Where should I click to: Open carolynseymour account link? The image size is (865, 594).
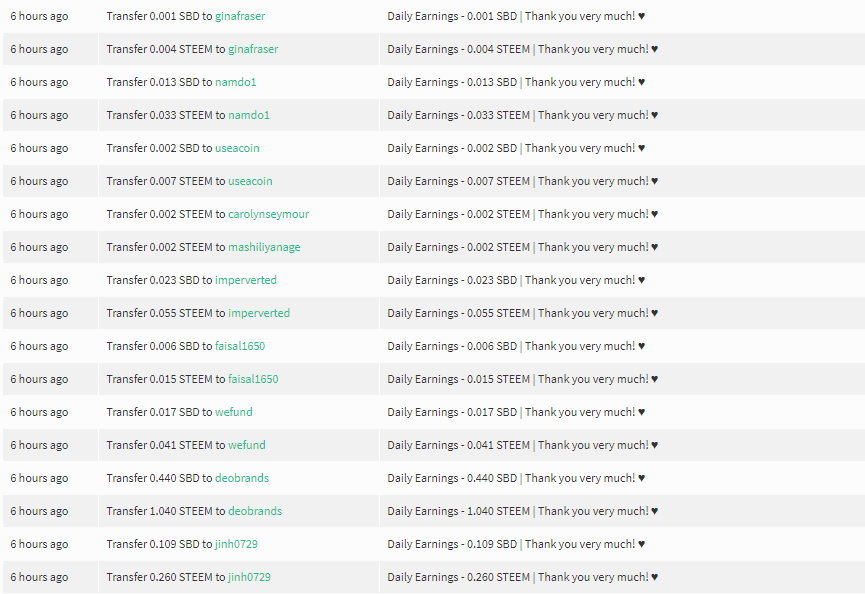(269, 215)
